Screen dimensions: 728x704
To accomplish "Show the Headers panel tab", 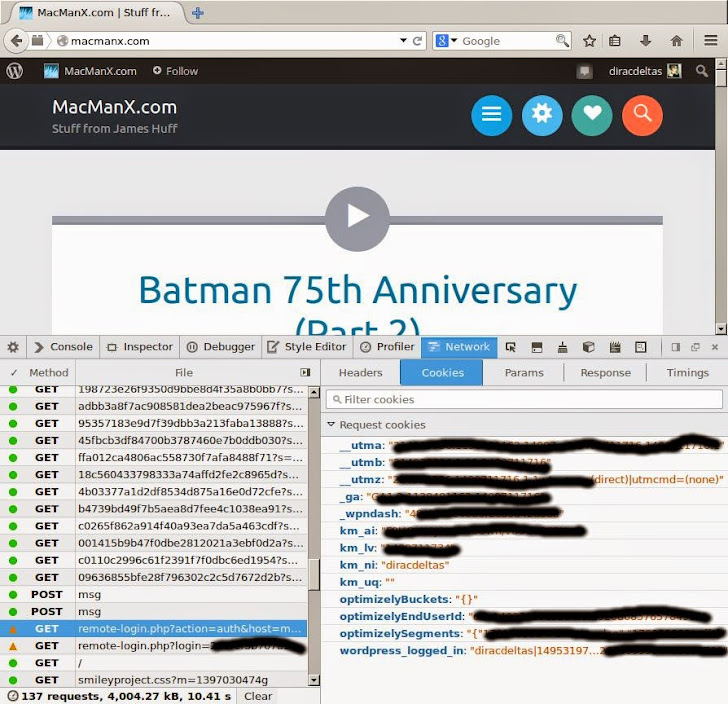I will click(360, 372).
